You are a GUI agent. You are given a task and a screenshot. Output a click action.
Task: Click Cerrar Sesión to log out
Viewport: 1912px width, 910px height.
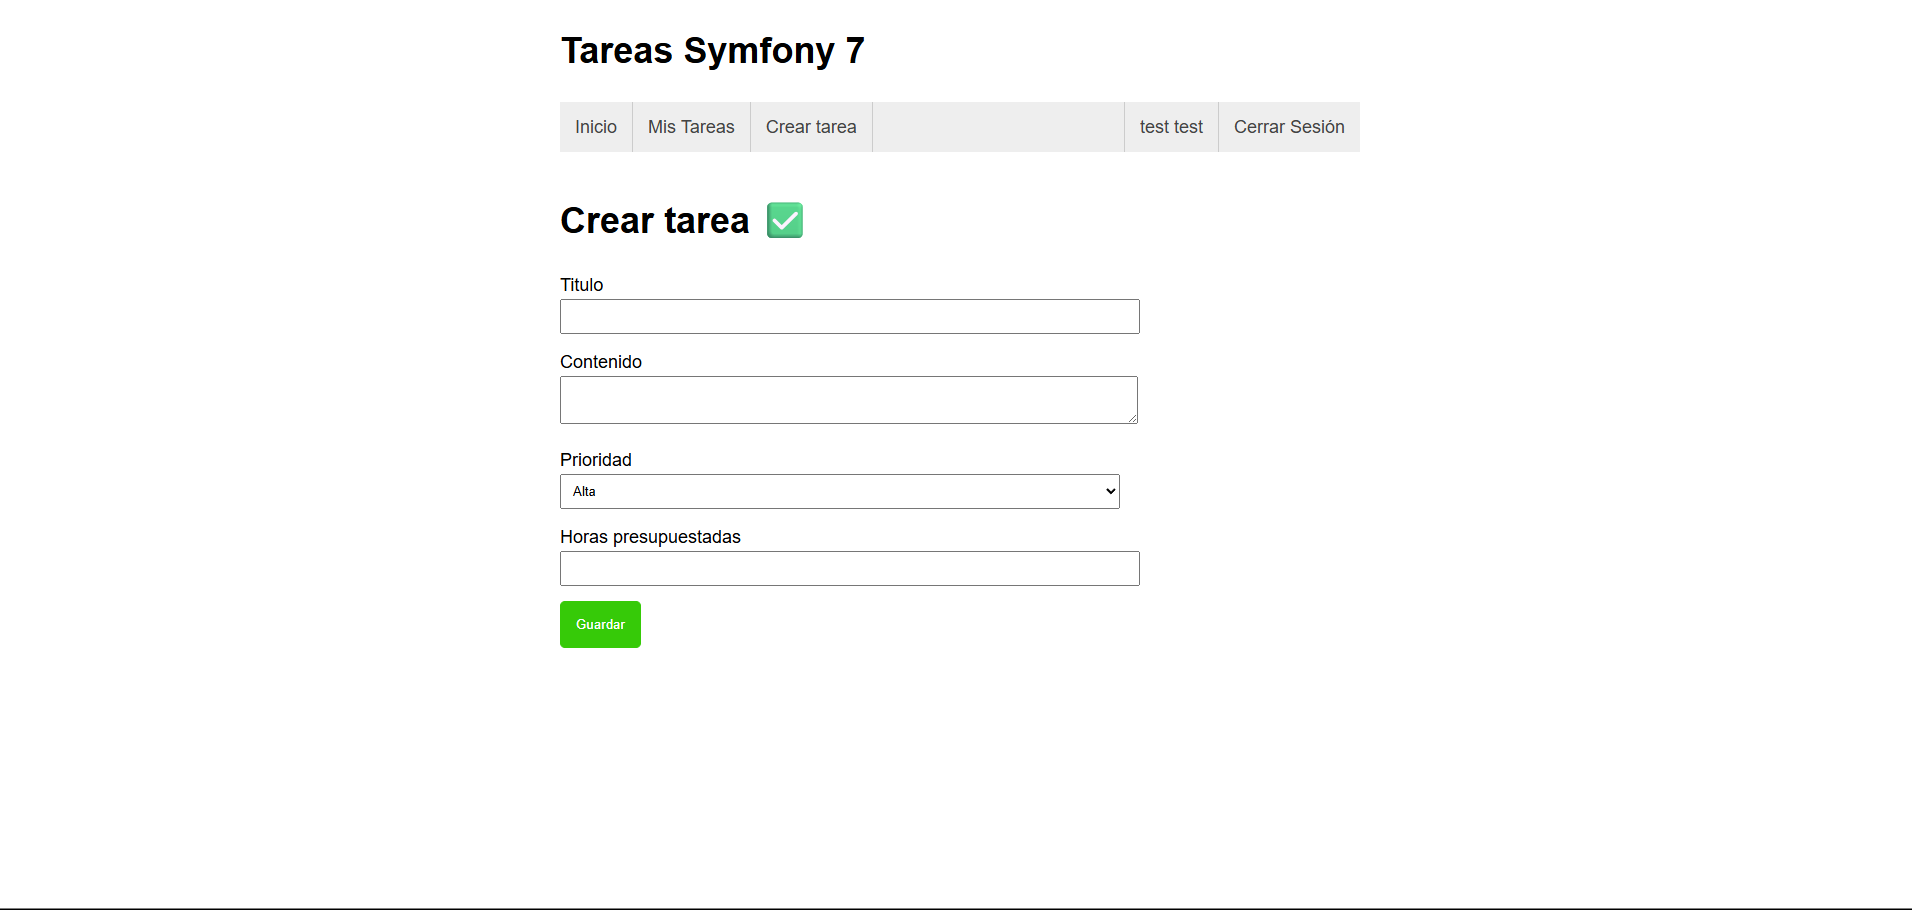point(1289,127)
